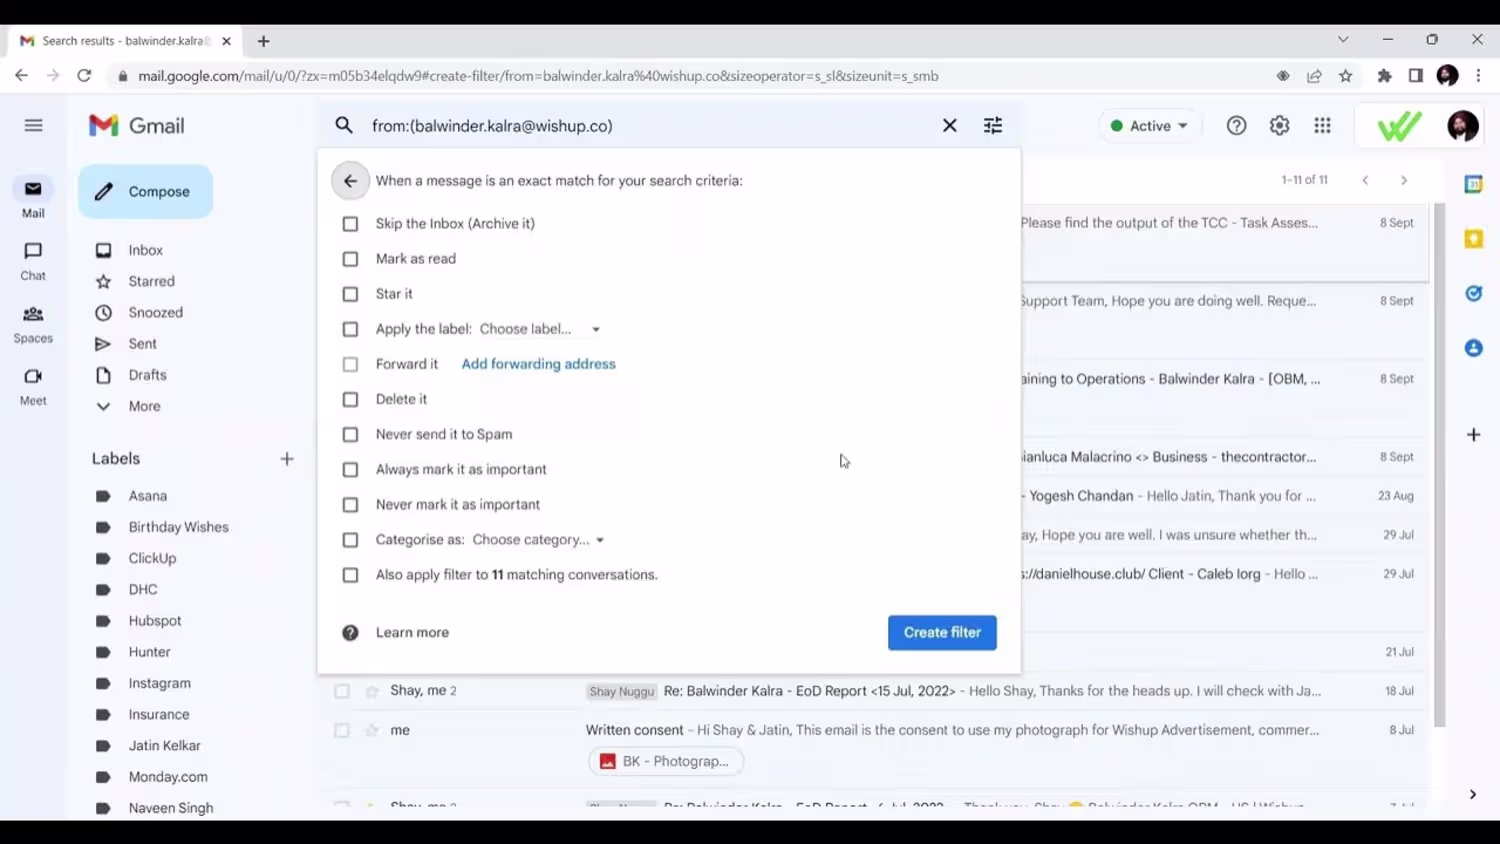Open the search options filter icon
The height and width of the screenshot is (844, 1500).
[x=992, y=126]
